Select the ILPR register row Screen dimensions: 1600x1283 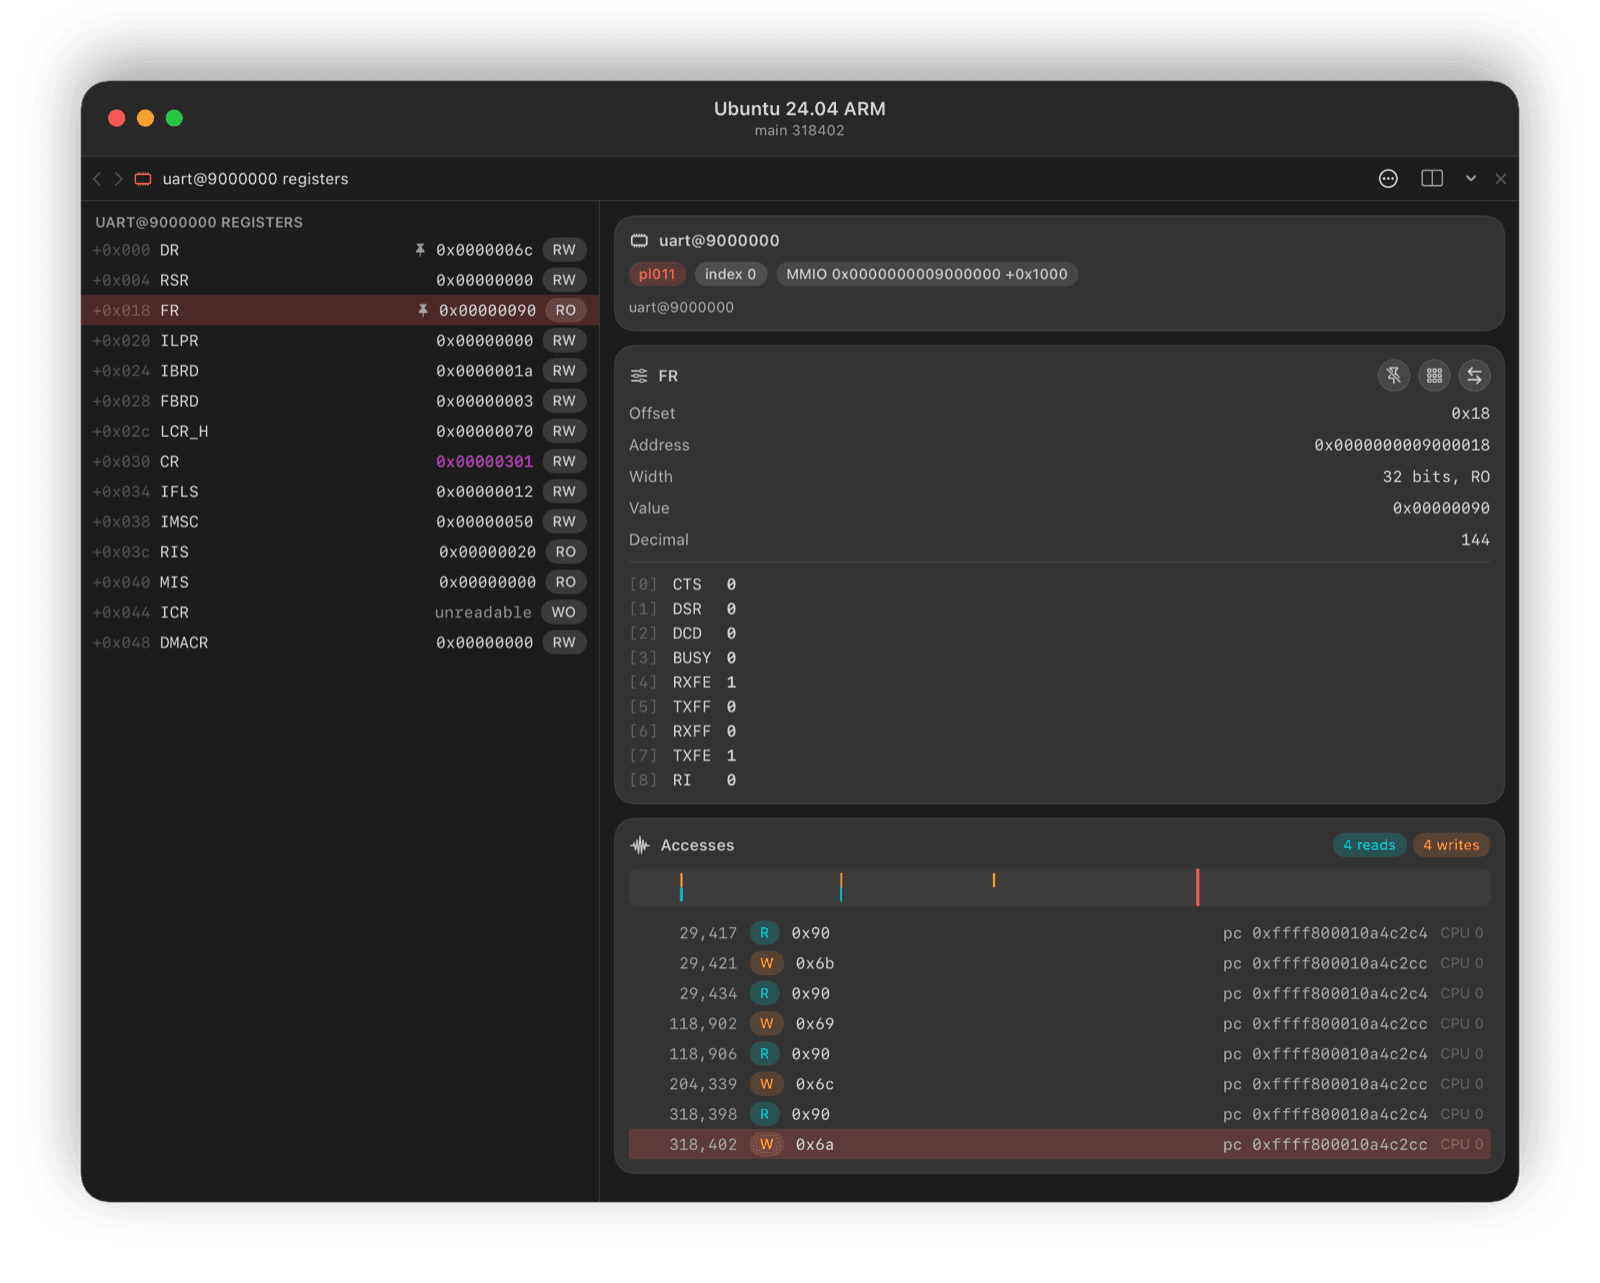pyautogui.click(x=340, y=341)
